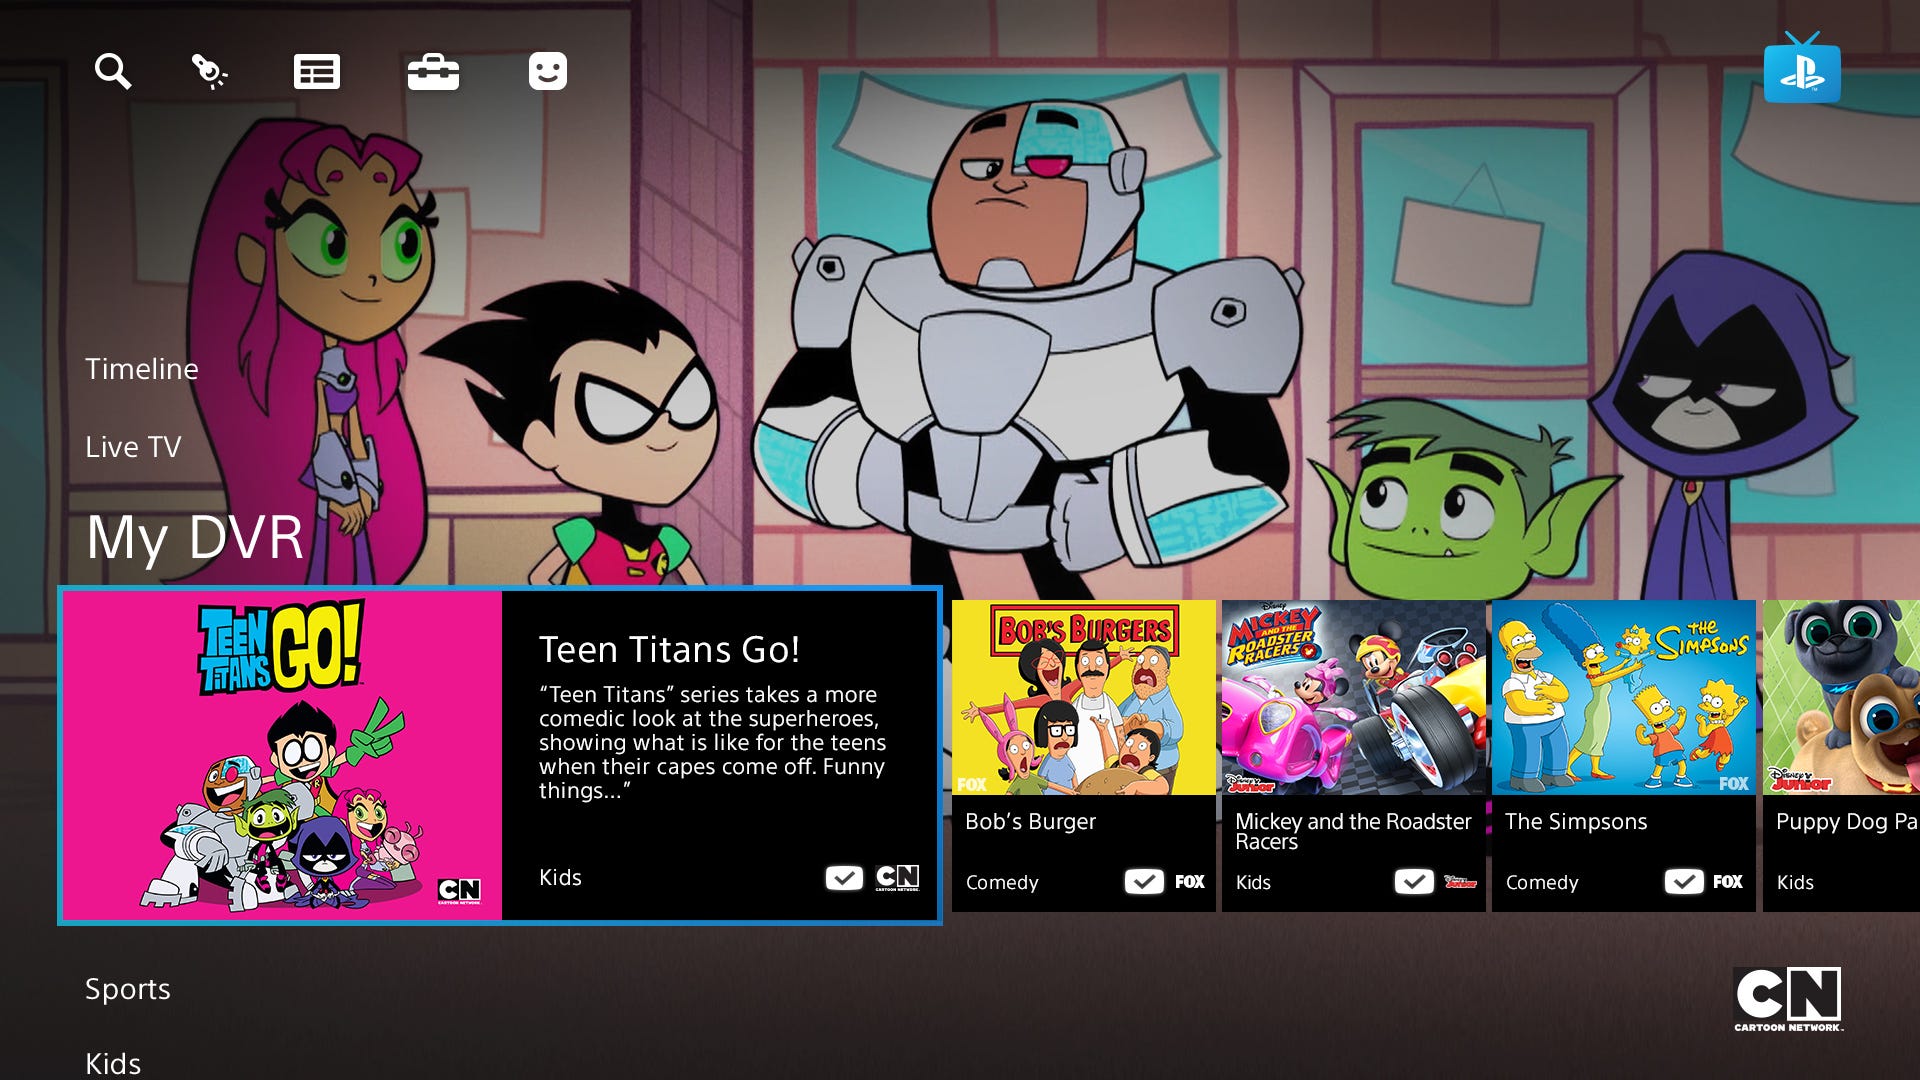Toggle the recorded checkmark on Teen Titans Go!
This screenshot has width=1920, height=1080.
pyautogui.click(x=844, y=878)
